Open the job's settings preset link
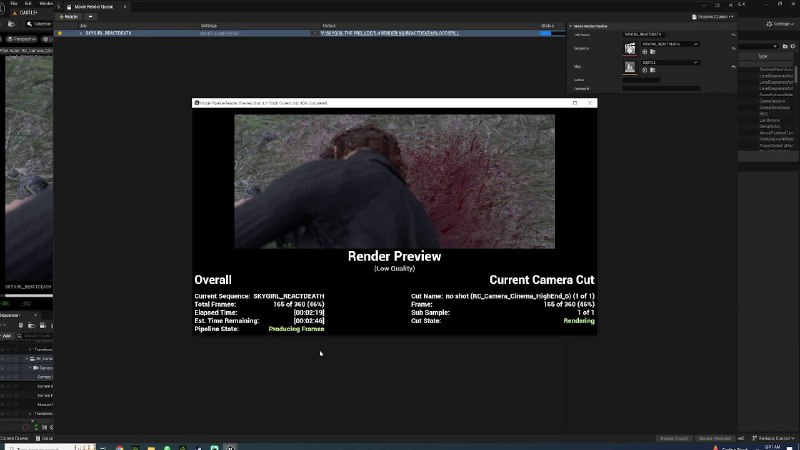Screen dimensions: 800x450 pos(219,33)
